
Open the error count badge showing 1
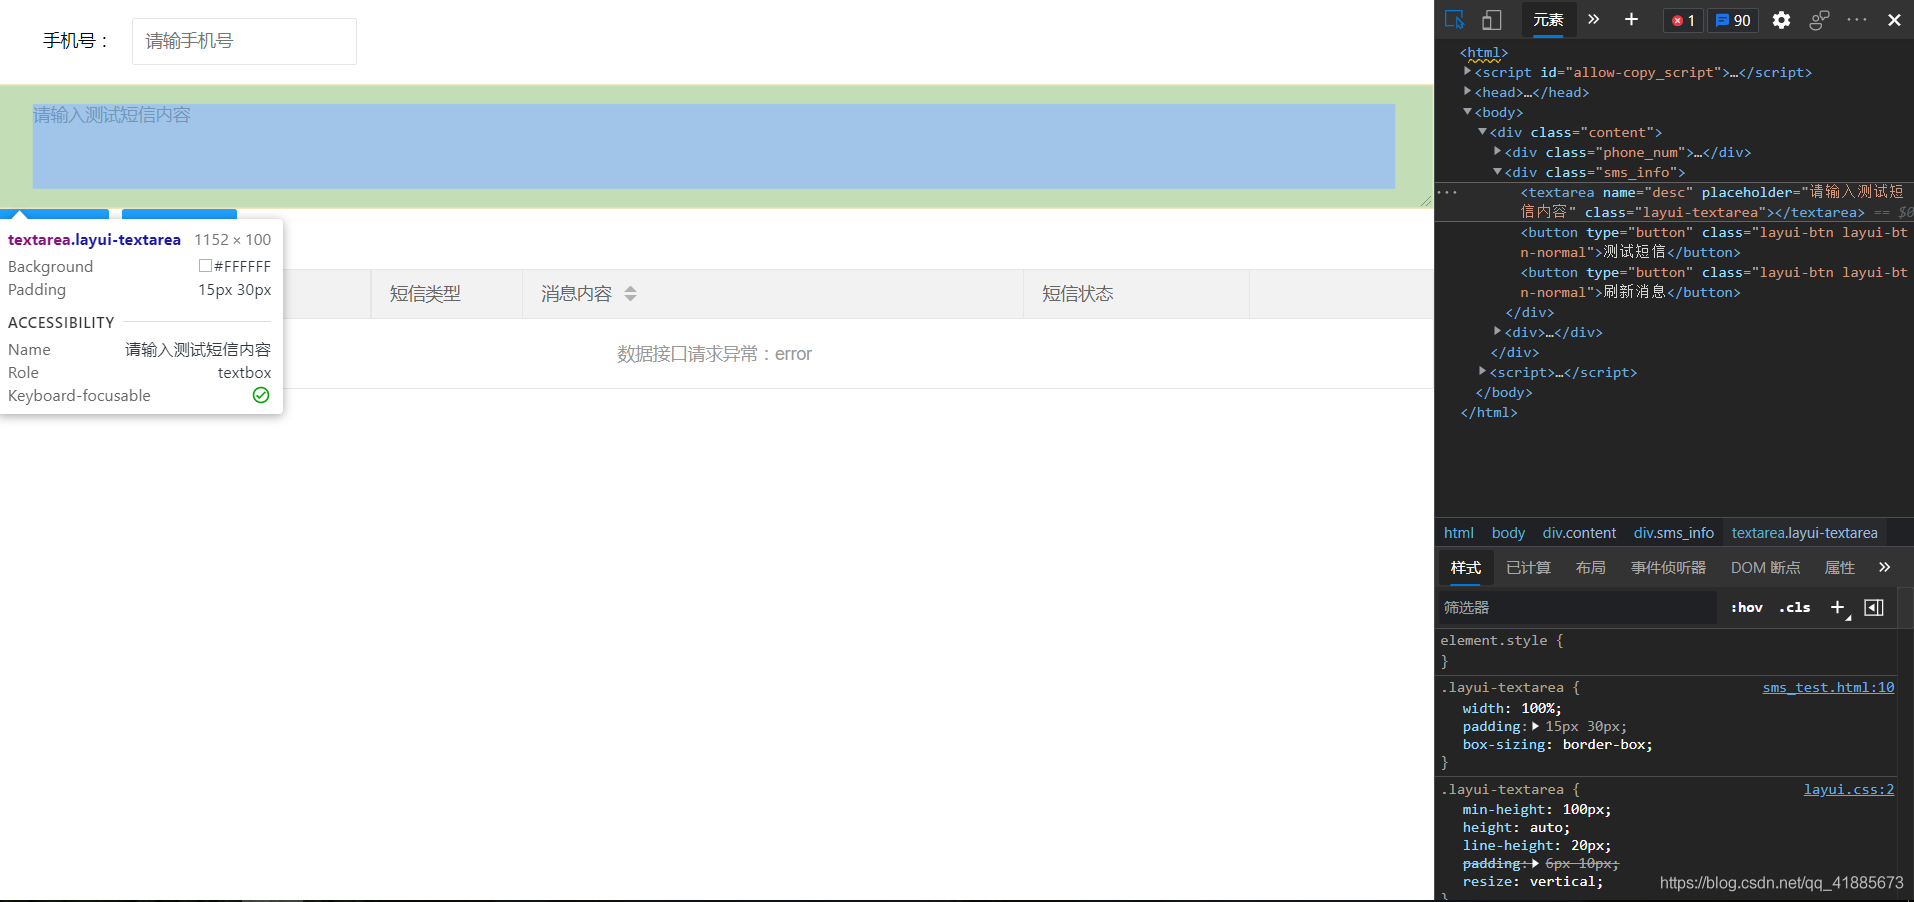pos(1683,20)
